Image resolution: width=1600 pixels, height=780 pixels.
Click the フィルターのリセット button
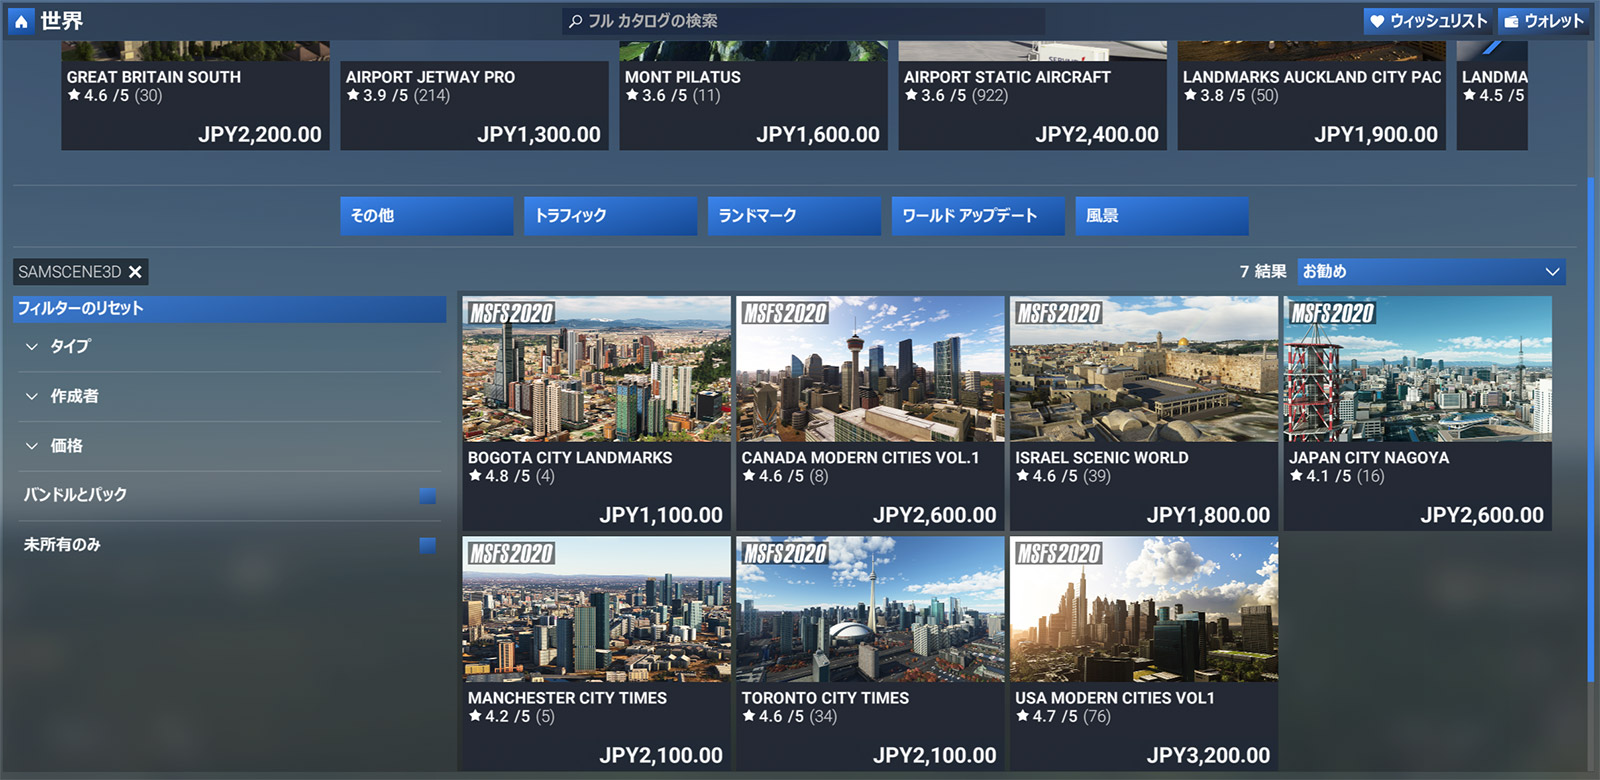coord(230,309)
